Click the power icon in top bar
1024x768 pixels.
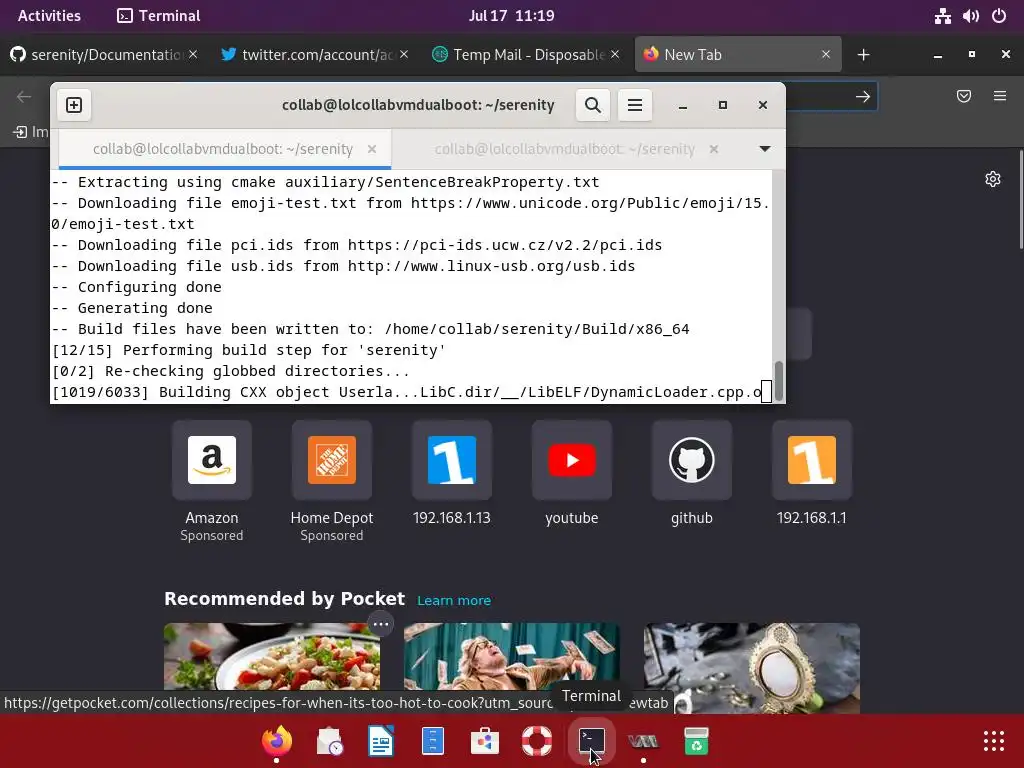point(999,16)
